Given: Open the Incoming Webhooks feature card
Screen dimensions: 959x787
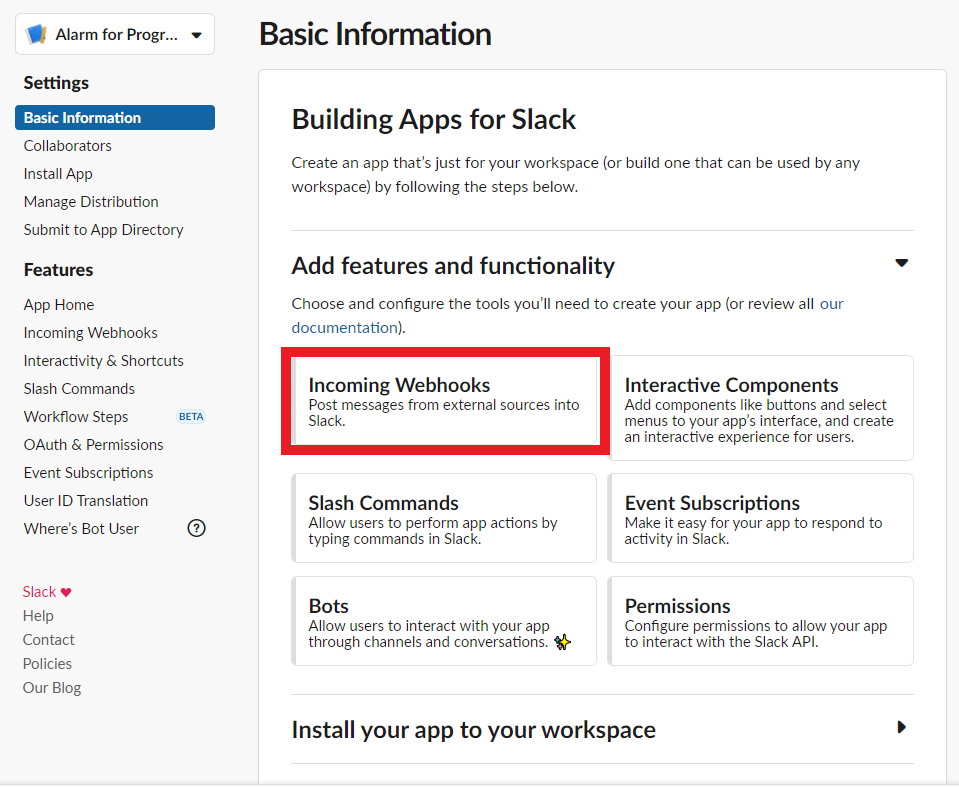Looking at the screenshot, I should click(x=445, y=401).
